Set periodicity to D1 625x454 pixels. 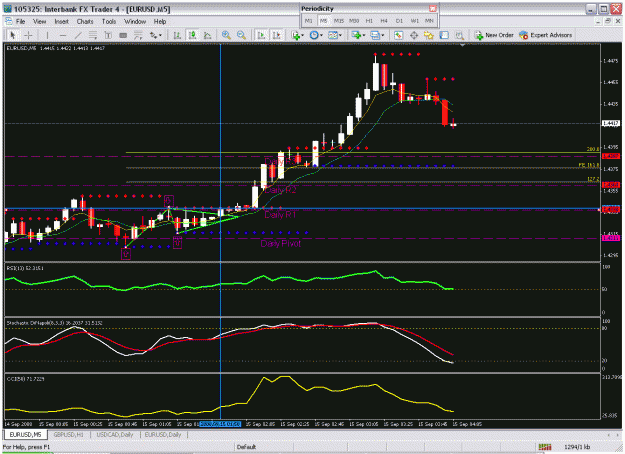(x=399, y=21)
